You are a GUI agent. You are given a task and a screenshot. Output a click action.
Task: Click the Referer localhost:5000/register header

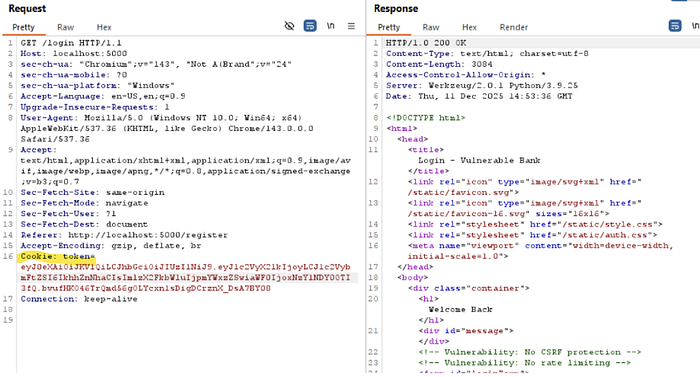pos(124,235)
